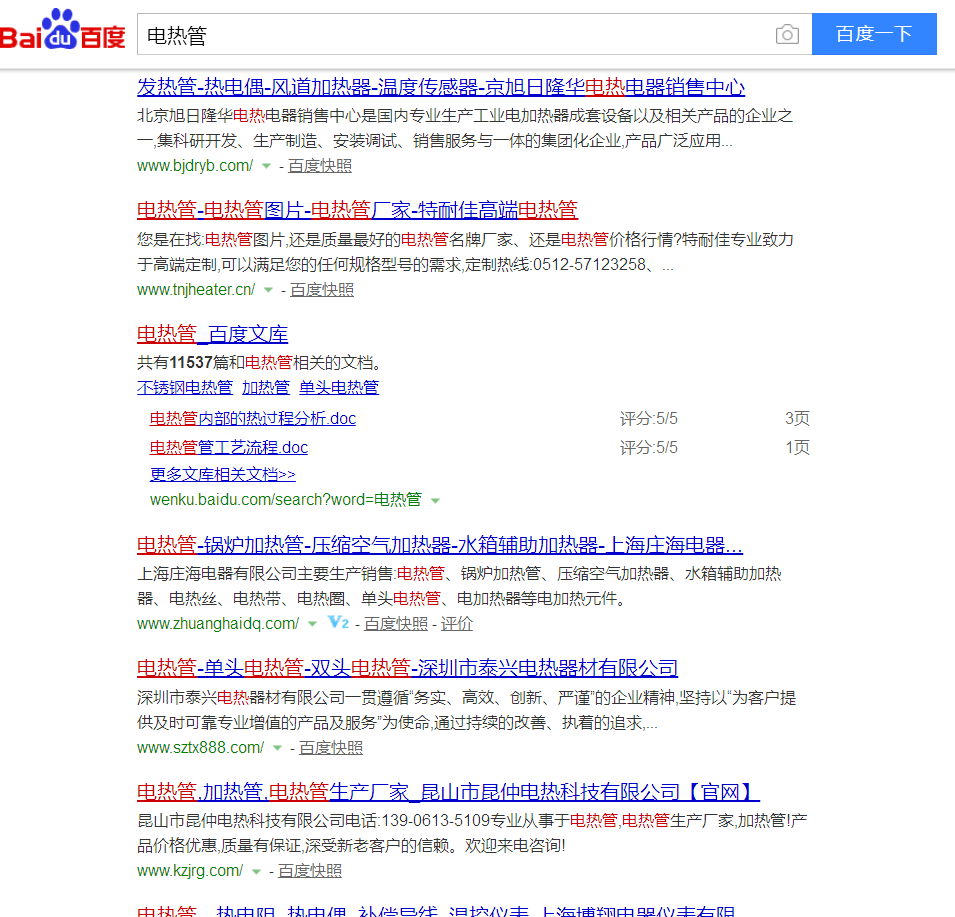This screenshot has height=917, width=955.
Task: Click the phone number 0512-57123258 in snippet
Action: click(x=590, y=264)
